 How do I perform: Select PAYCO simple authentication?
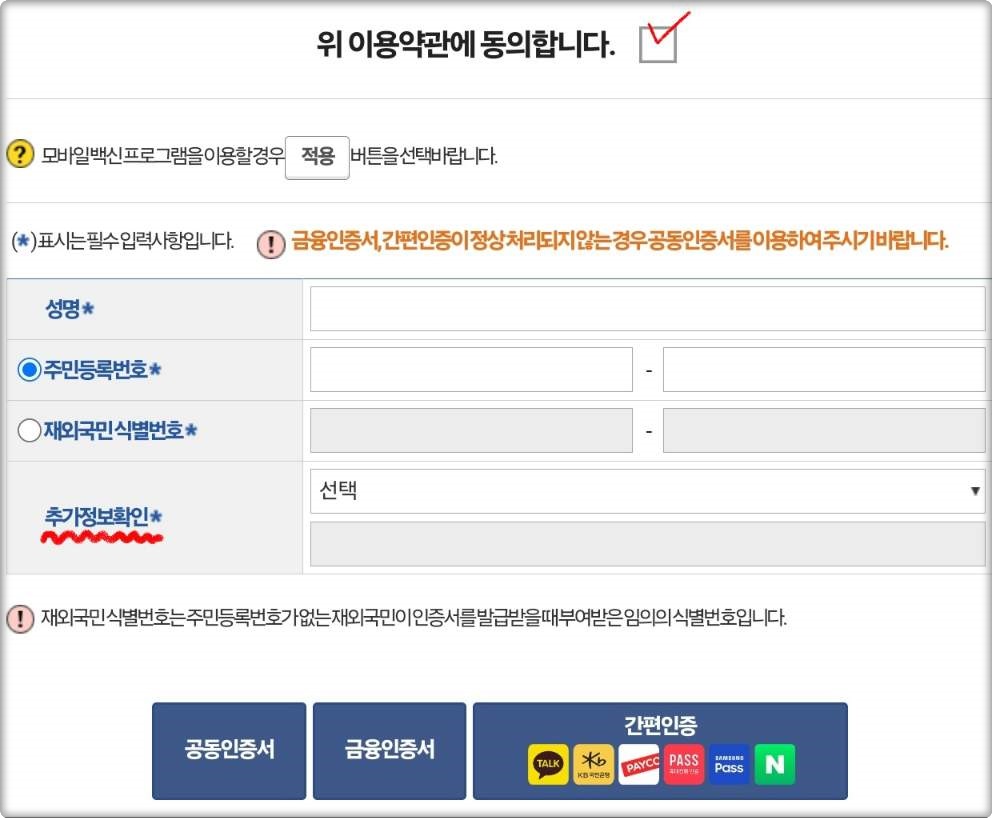point(640,763)
